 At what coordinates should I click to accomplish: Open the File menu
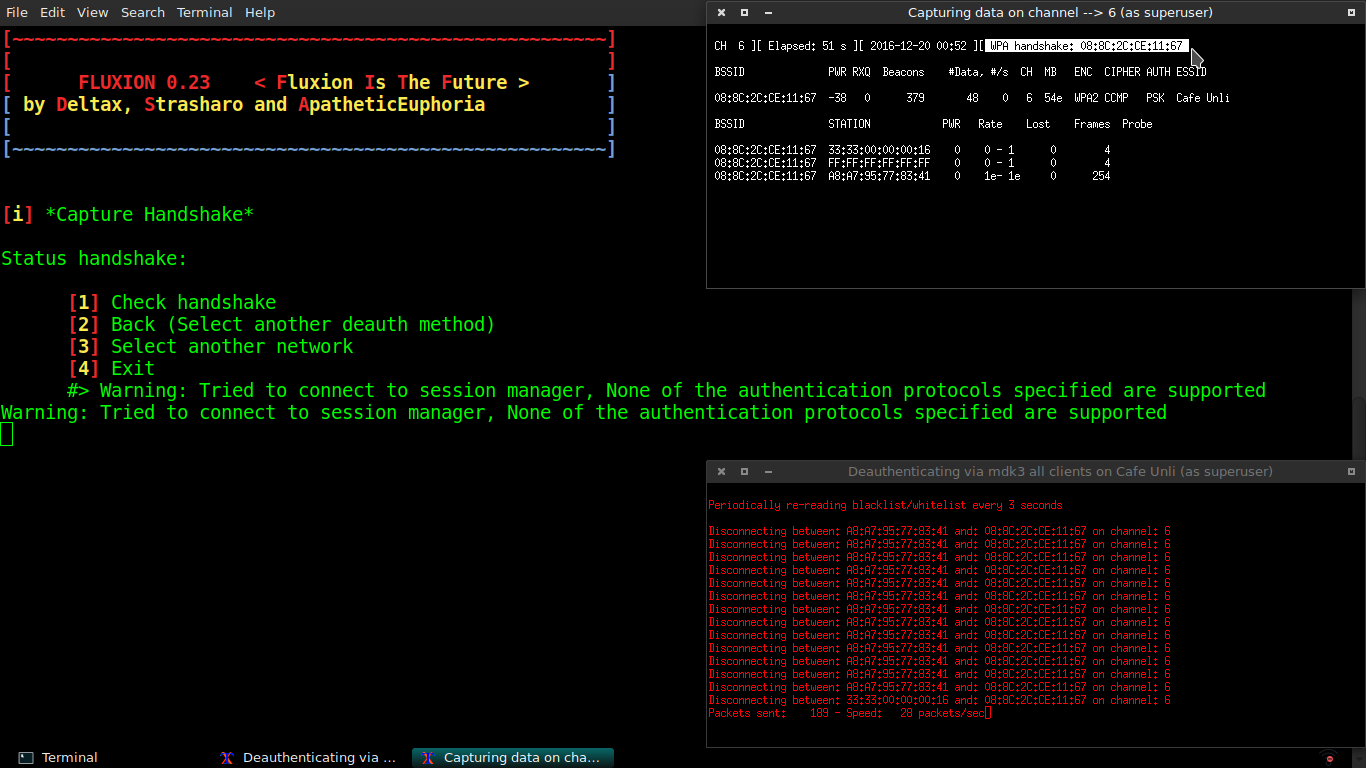pyautogui.click(x=17, y=13)
